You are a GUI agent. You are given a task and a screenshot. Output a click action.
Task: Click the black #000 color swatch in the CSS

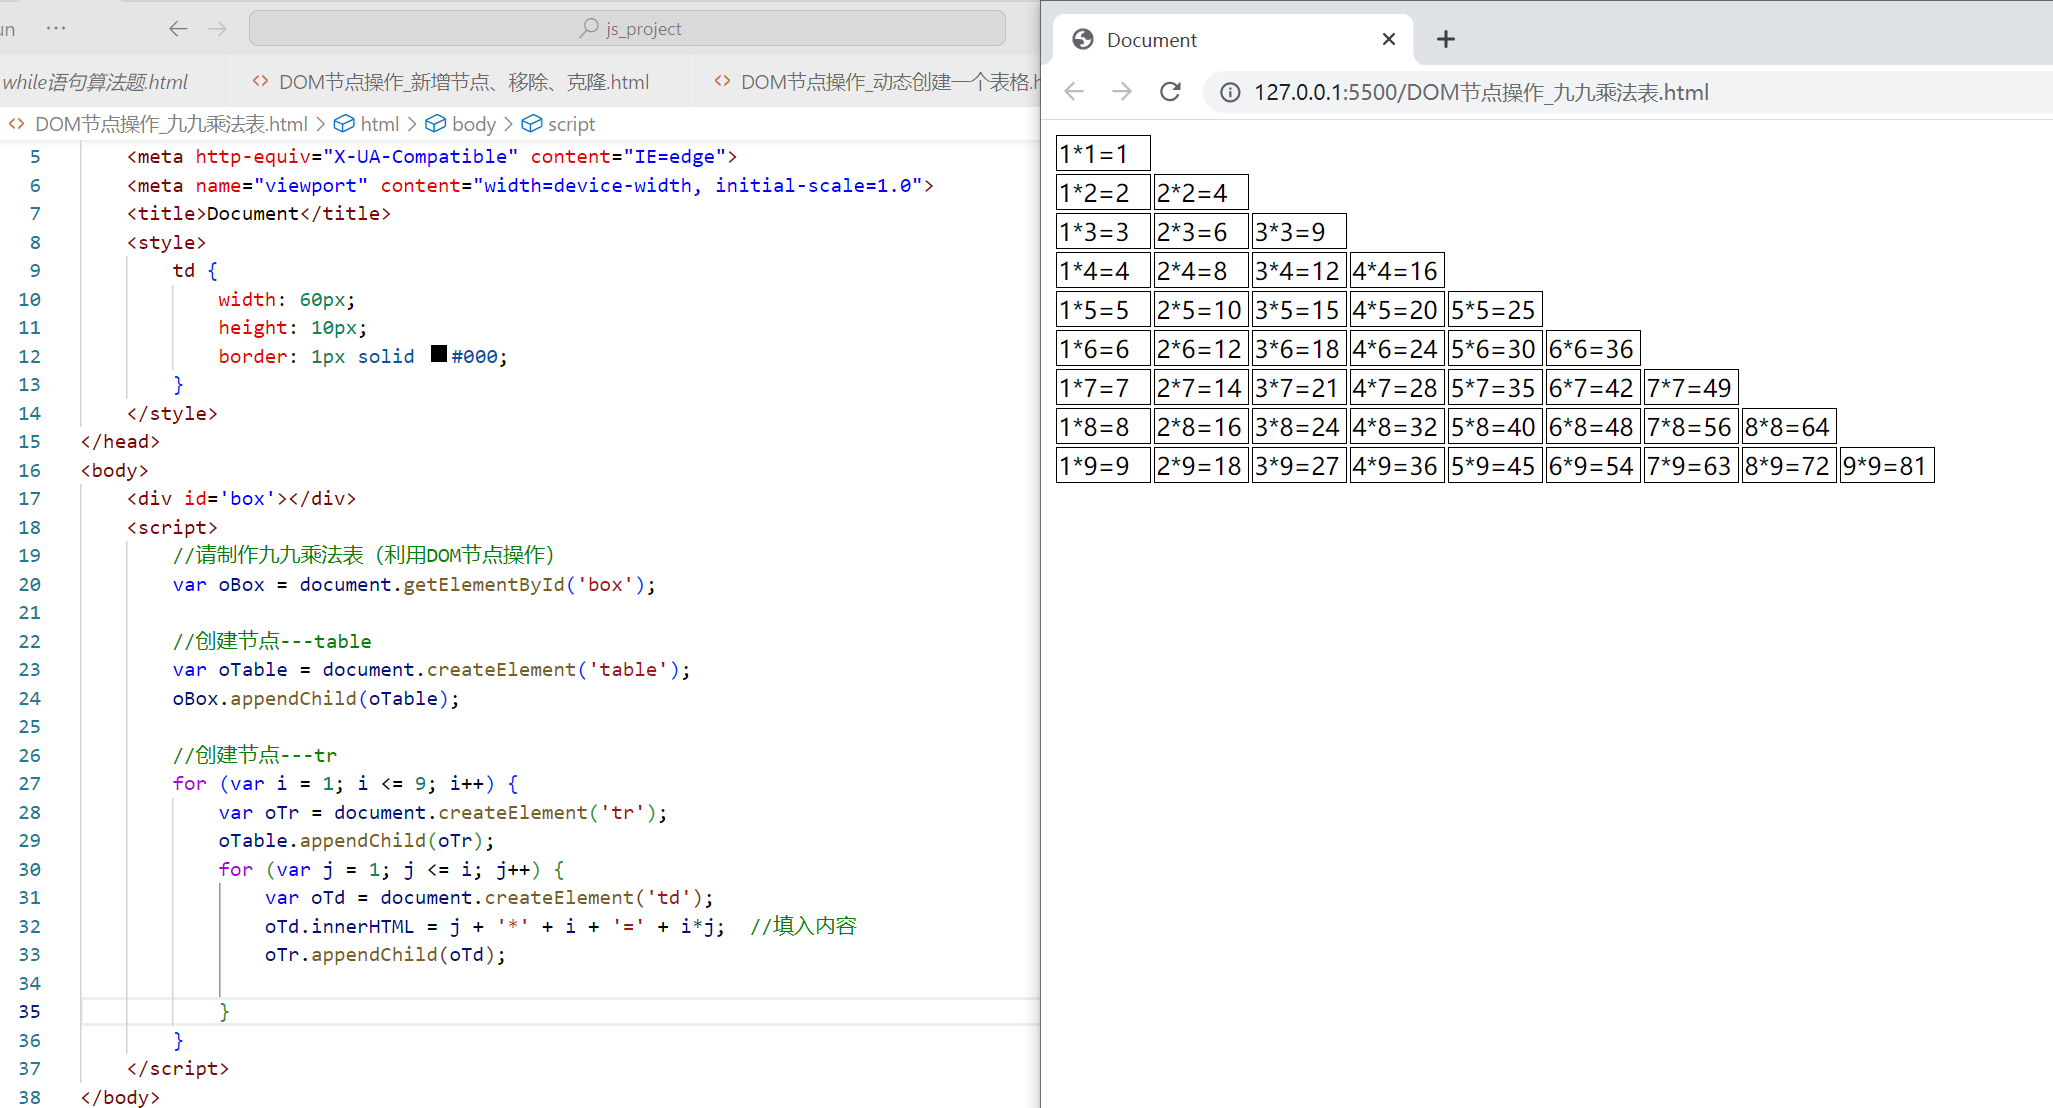point(439,354)
